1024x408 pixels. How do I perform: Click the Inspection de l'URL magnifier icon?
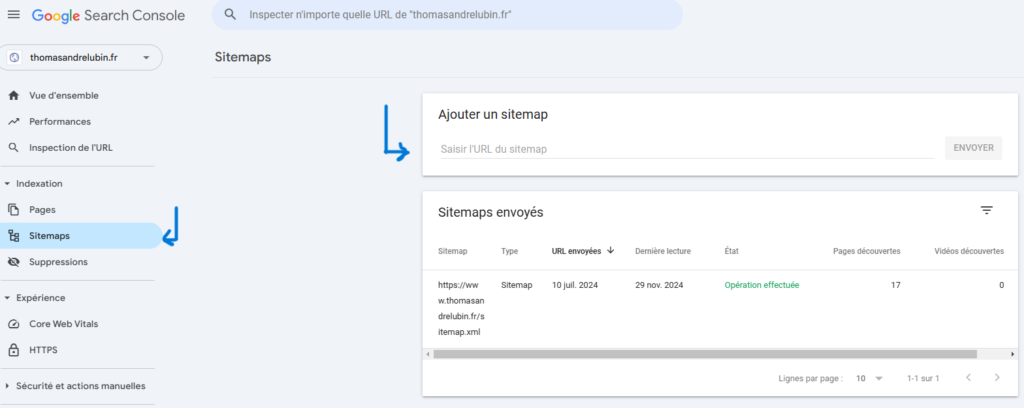pyautogui.click(x=13, y=148)
